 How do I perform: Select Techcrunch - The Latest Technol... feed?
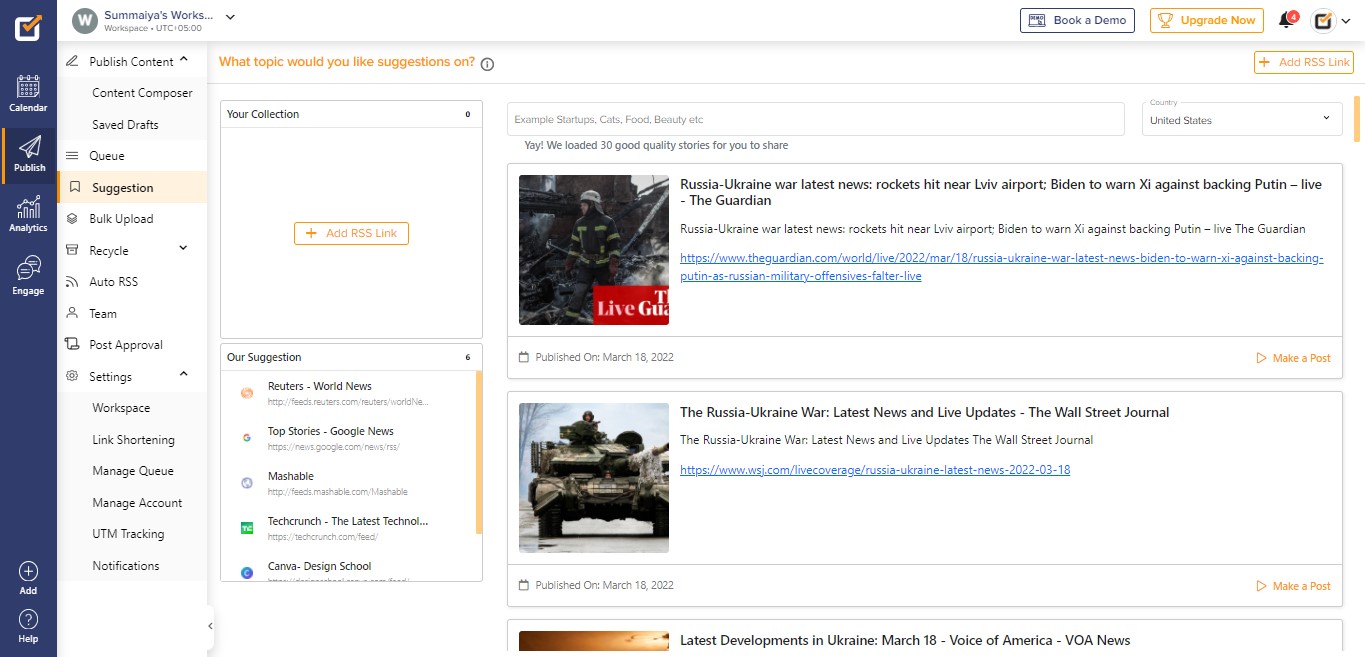pos(348,521)
